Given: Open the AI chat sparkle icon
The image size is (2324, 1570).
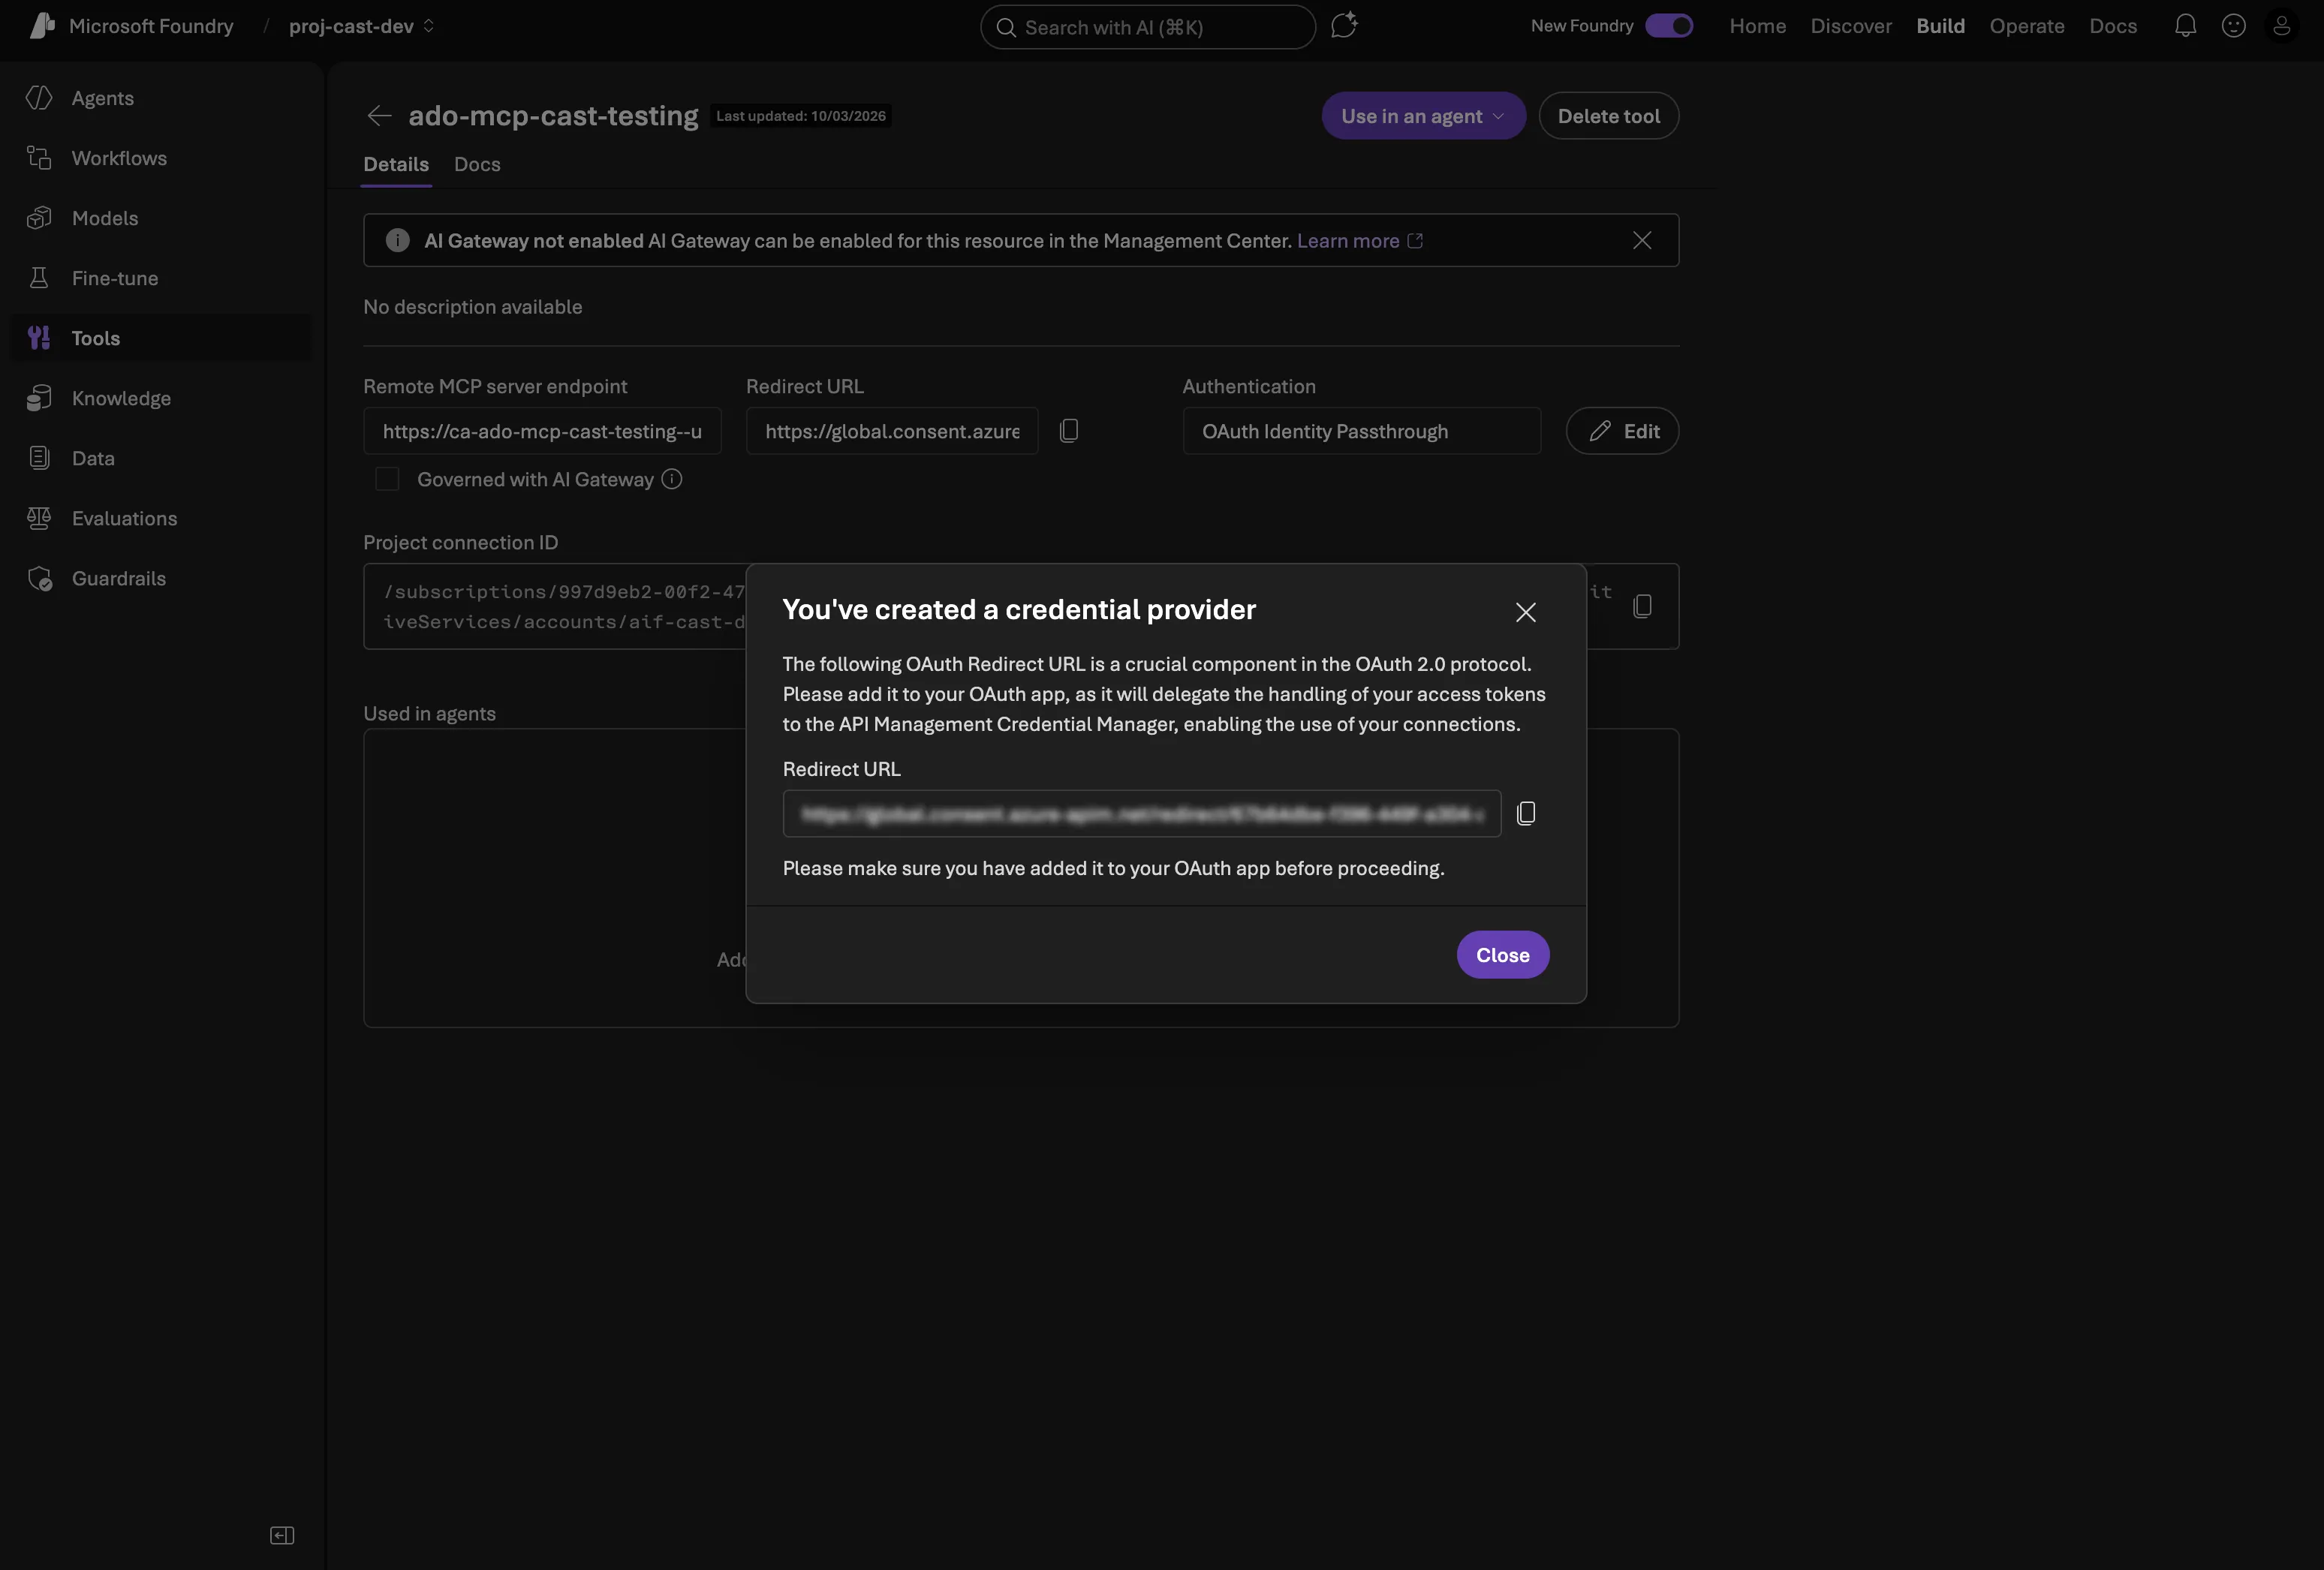Looking at the screenshot, I should [1344, 26].
